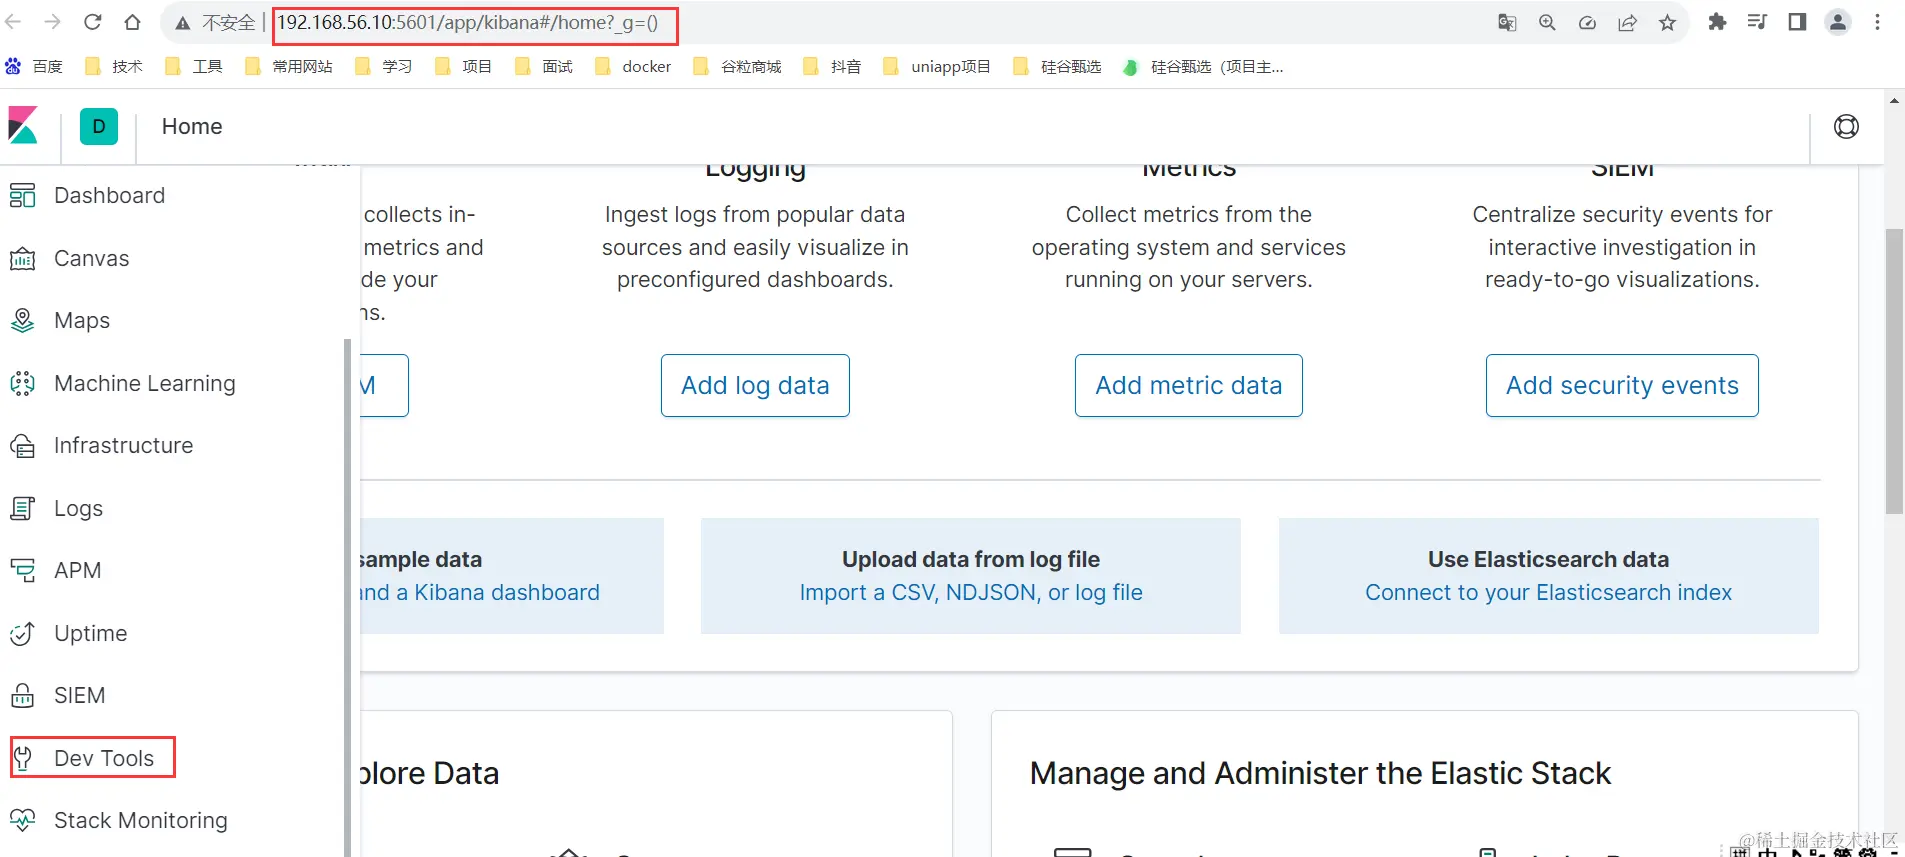Click the Logs icon in sidebar
The image size is (1905, 857).
[22, 509]
